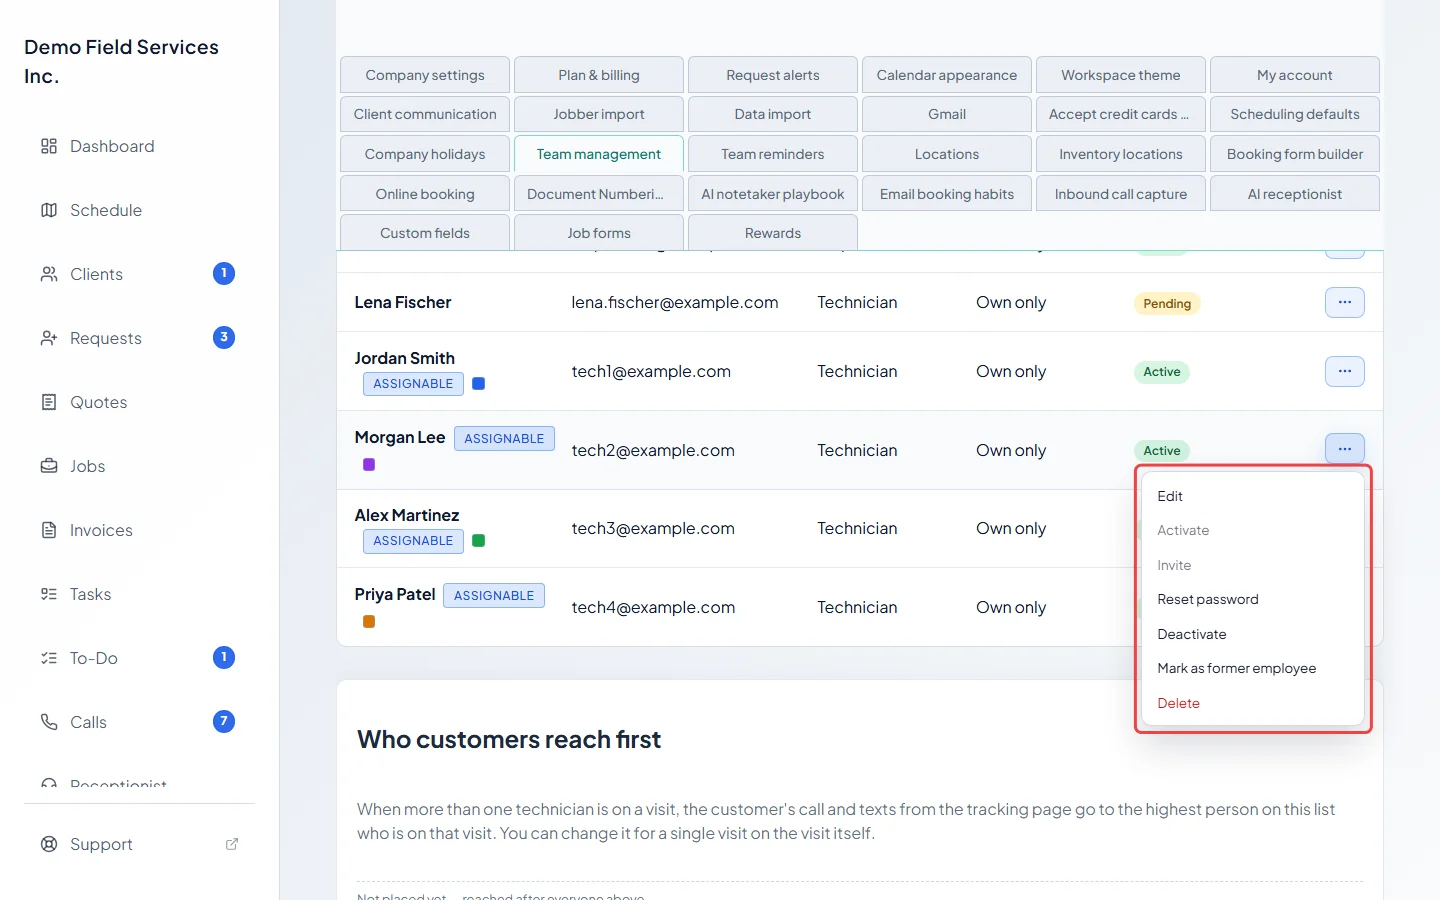Viewport: 1440px width, 900px height.
Task: Collapse the Morgan Lee actions menu button
Action: pyautogui.click(x=1345, y=449)
